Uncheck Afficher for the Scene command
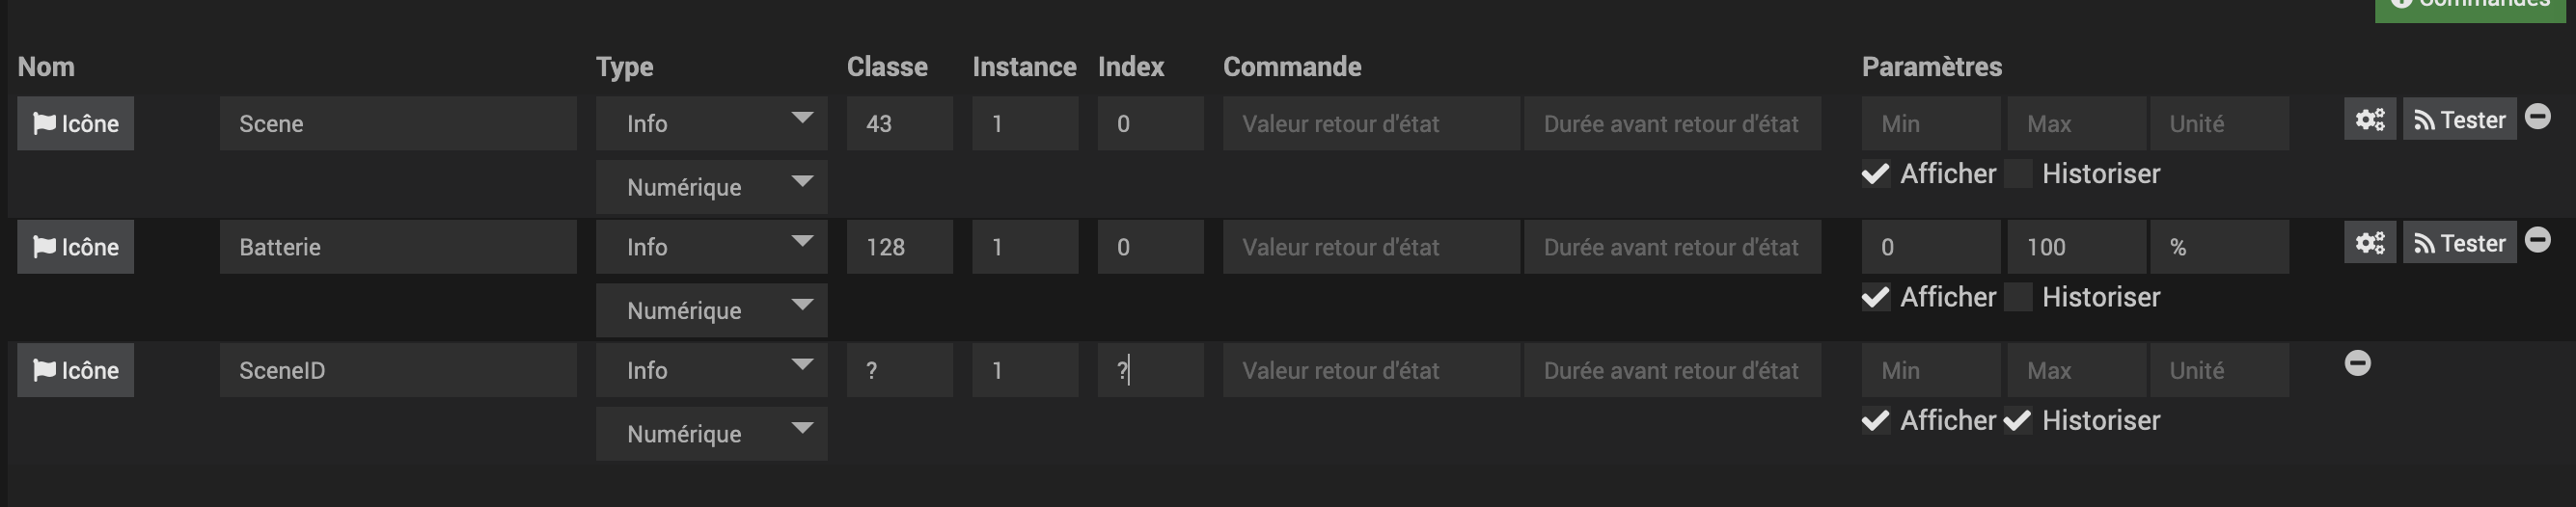The height and width of the screenshot is (507, 2576). [1875, 174]
